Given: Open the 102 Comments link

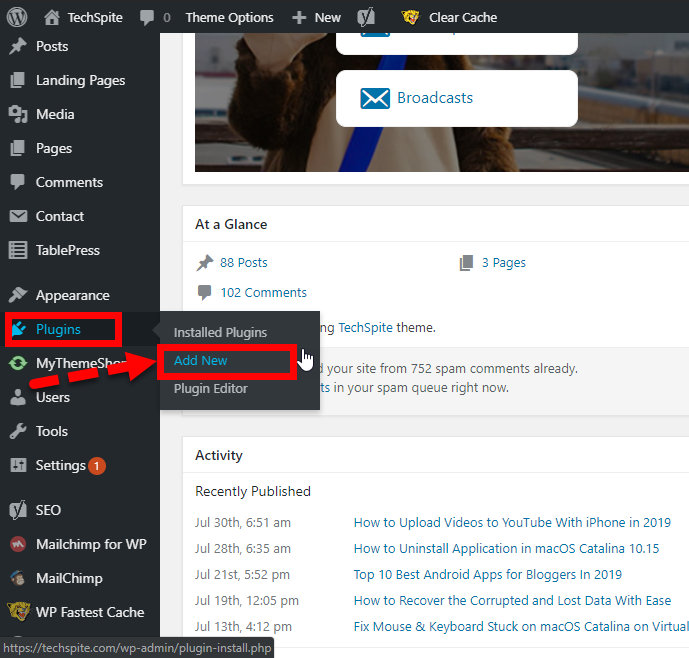Looking at the screenshot, I should coord(263,292).
